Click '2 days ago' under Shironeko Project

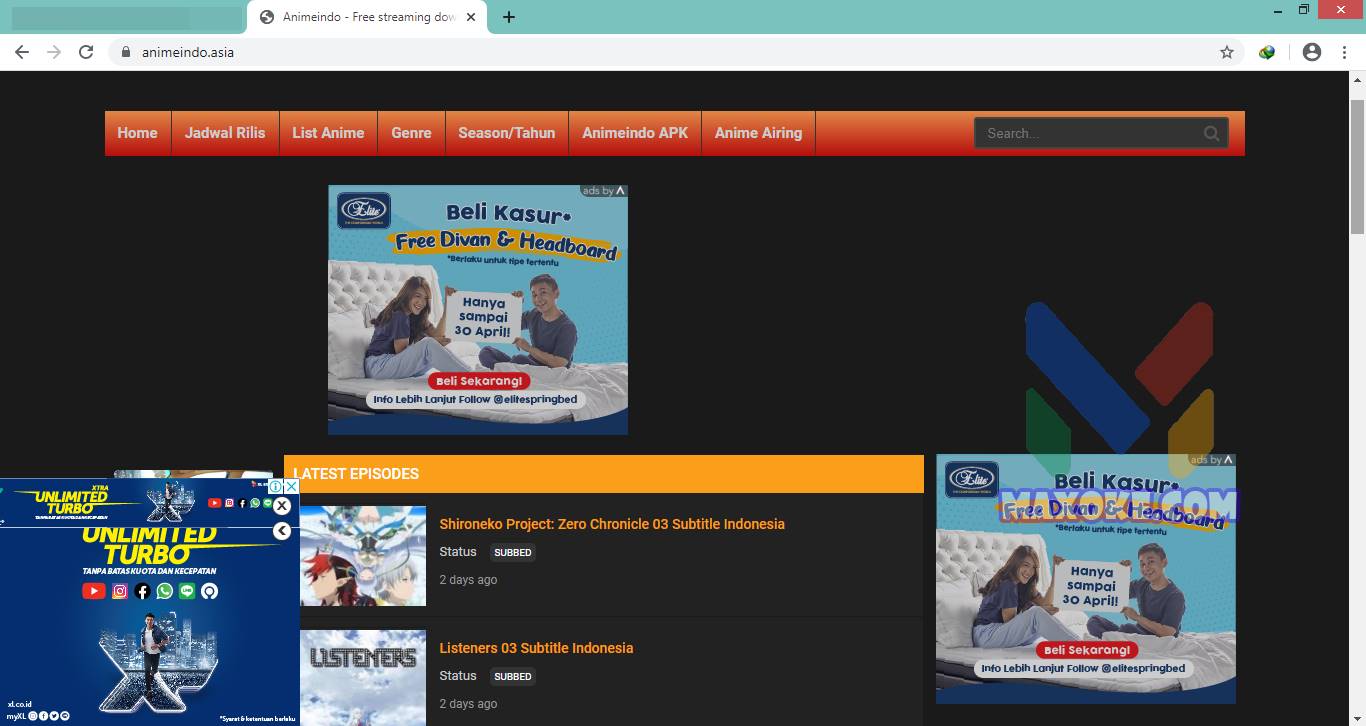click(x=468, y=580)
